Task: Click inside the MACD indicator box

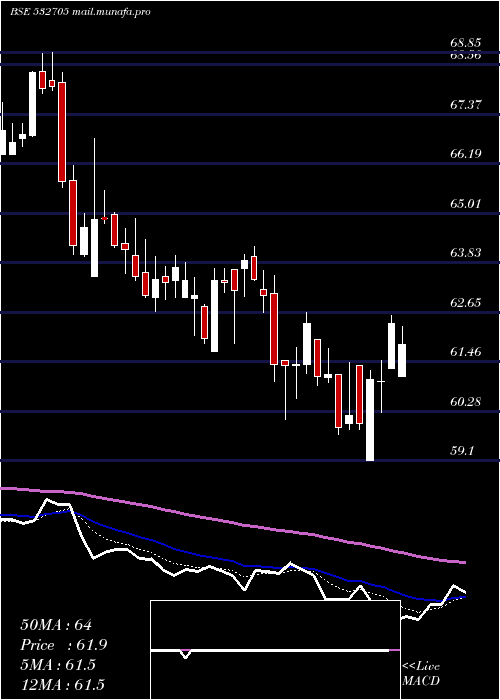Action: (275, 650)
